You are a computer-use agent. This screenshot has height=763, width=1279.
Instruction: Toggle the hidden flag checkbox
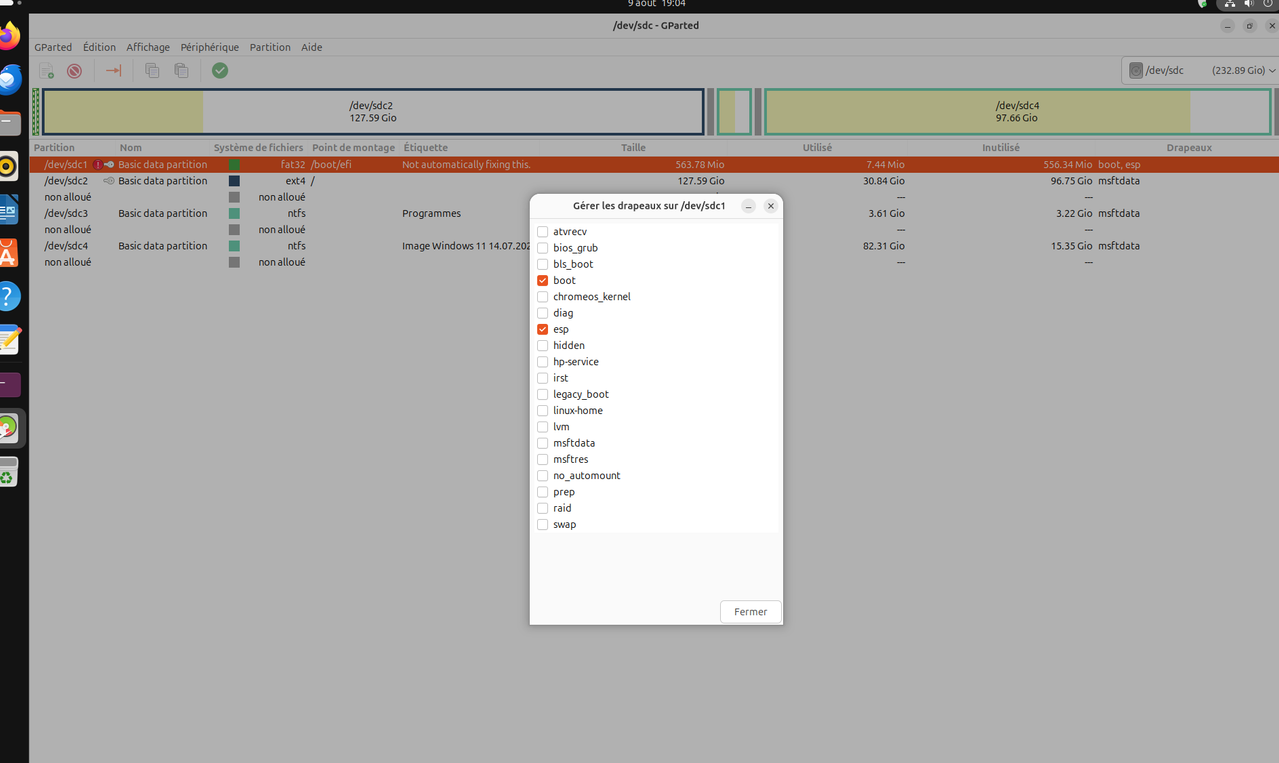point(543,346)
